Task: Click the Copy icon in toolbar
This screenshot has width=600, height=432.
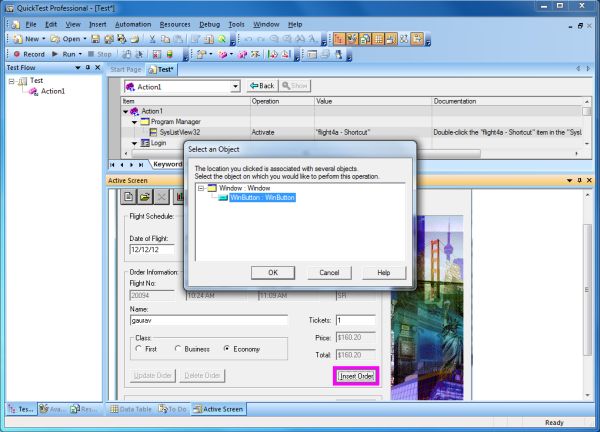Action: pos(165,39)
